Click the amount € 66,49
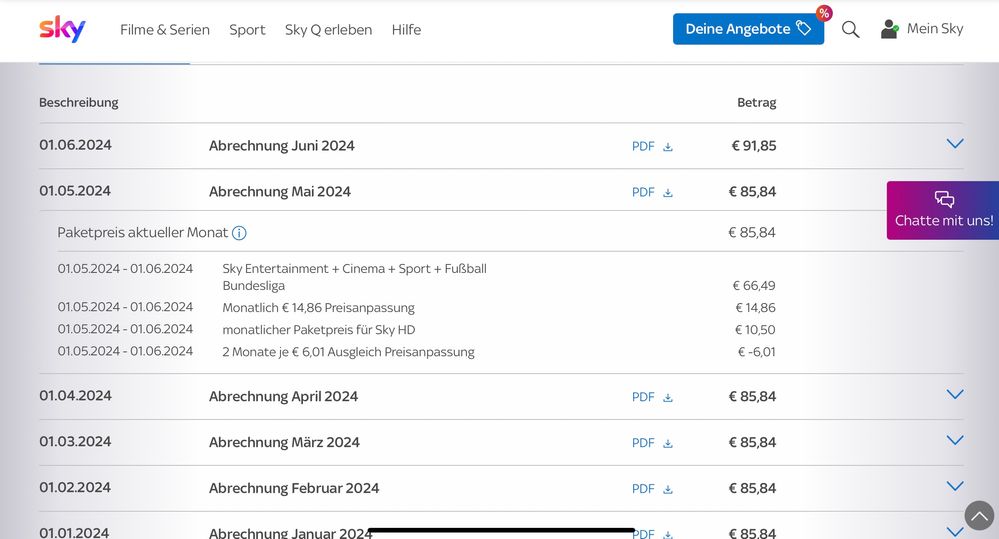 (x=754, y=286)
